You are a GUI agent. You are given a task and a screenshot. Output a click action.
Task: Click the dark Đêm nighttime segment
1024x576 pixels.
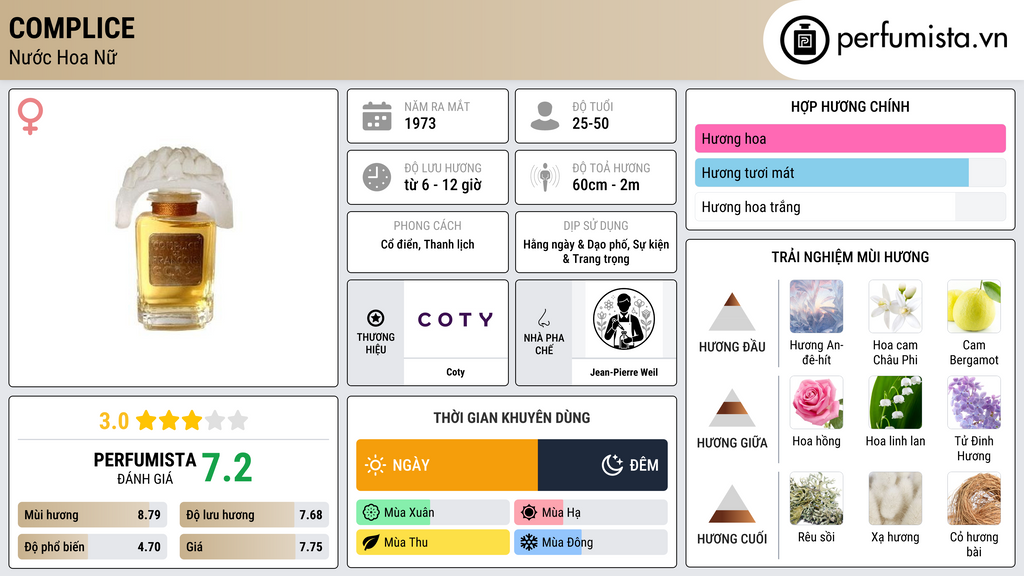click(603, 465)
